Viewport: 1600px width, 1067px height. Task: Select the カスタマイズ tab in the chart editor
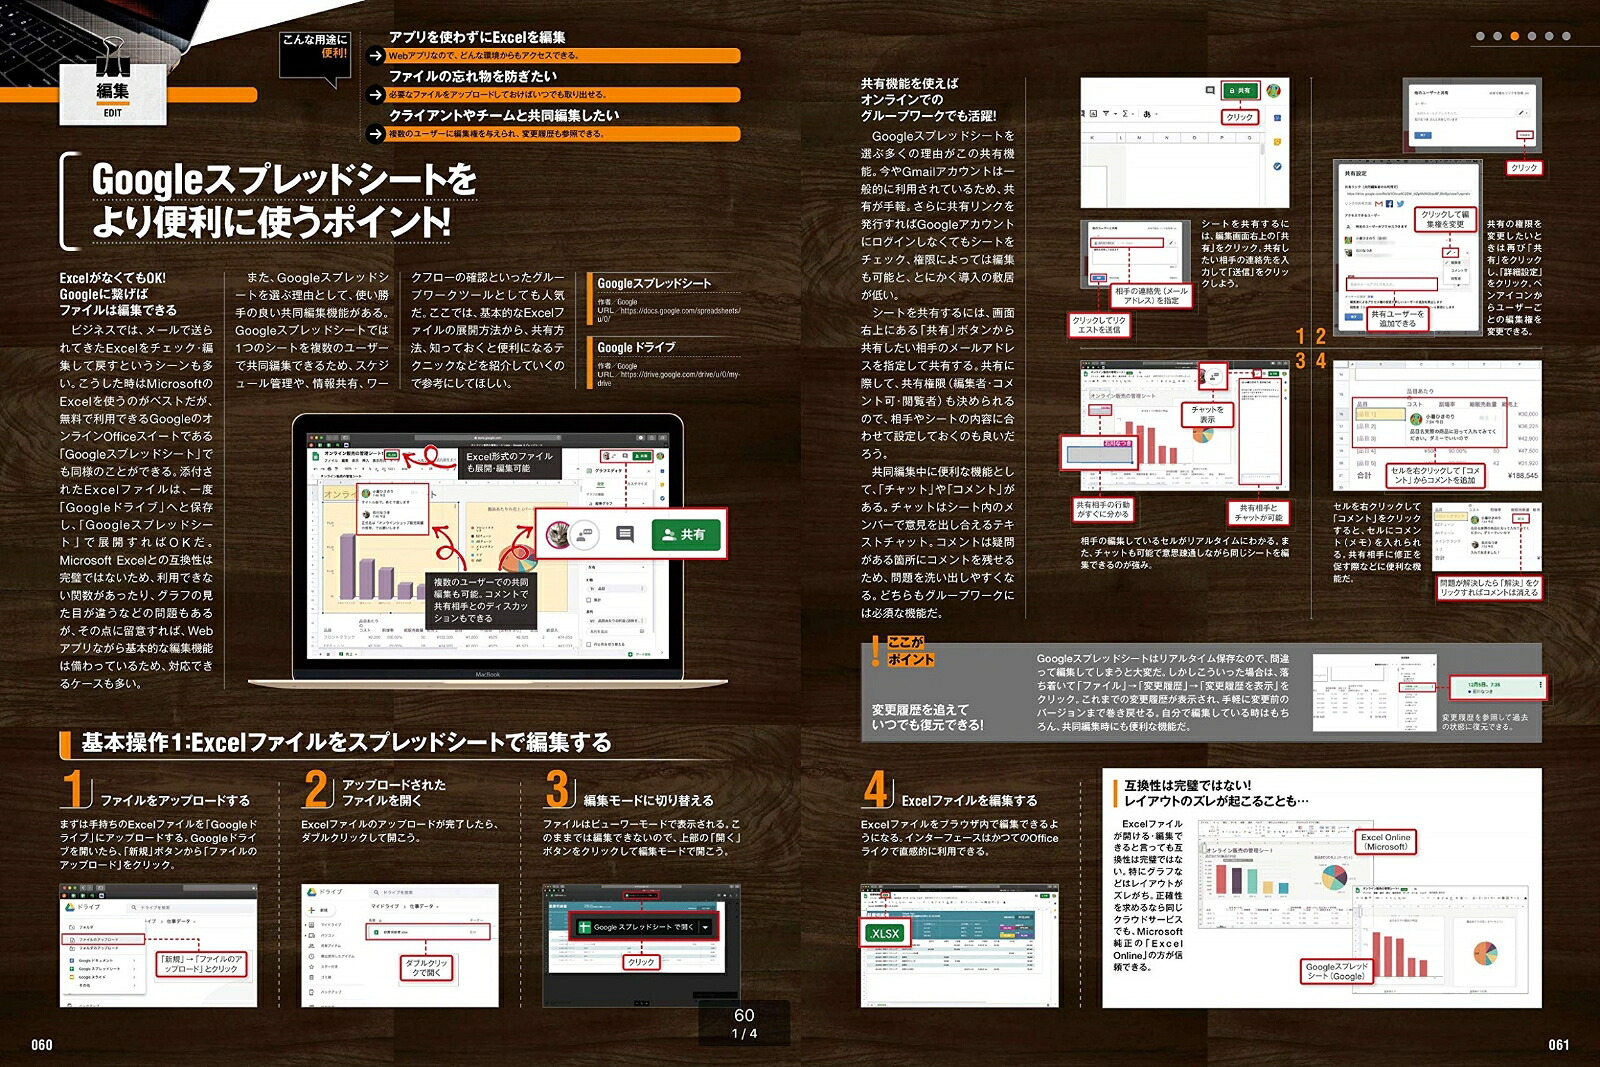638,484
